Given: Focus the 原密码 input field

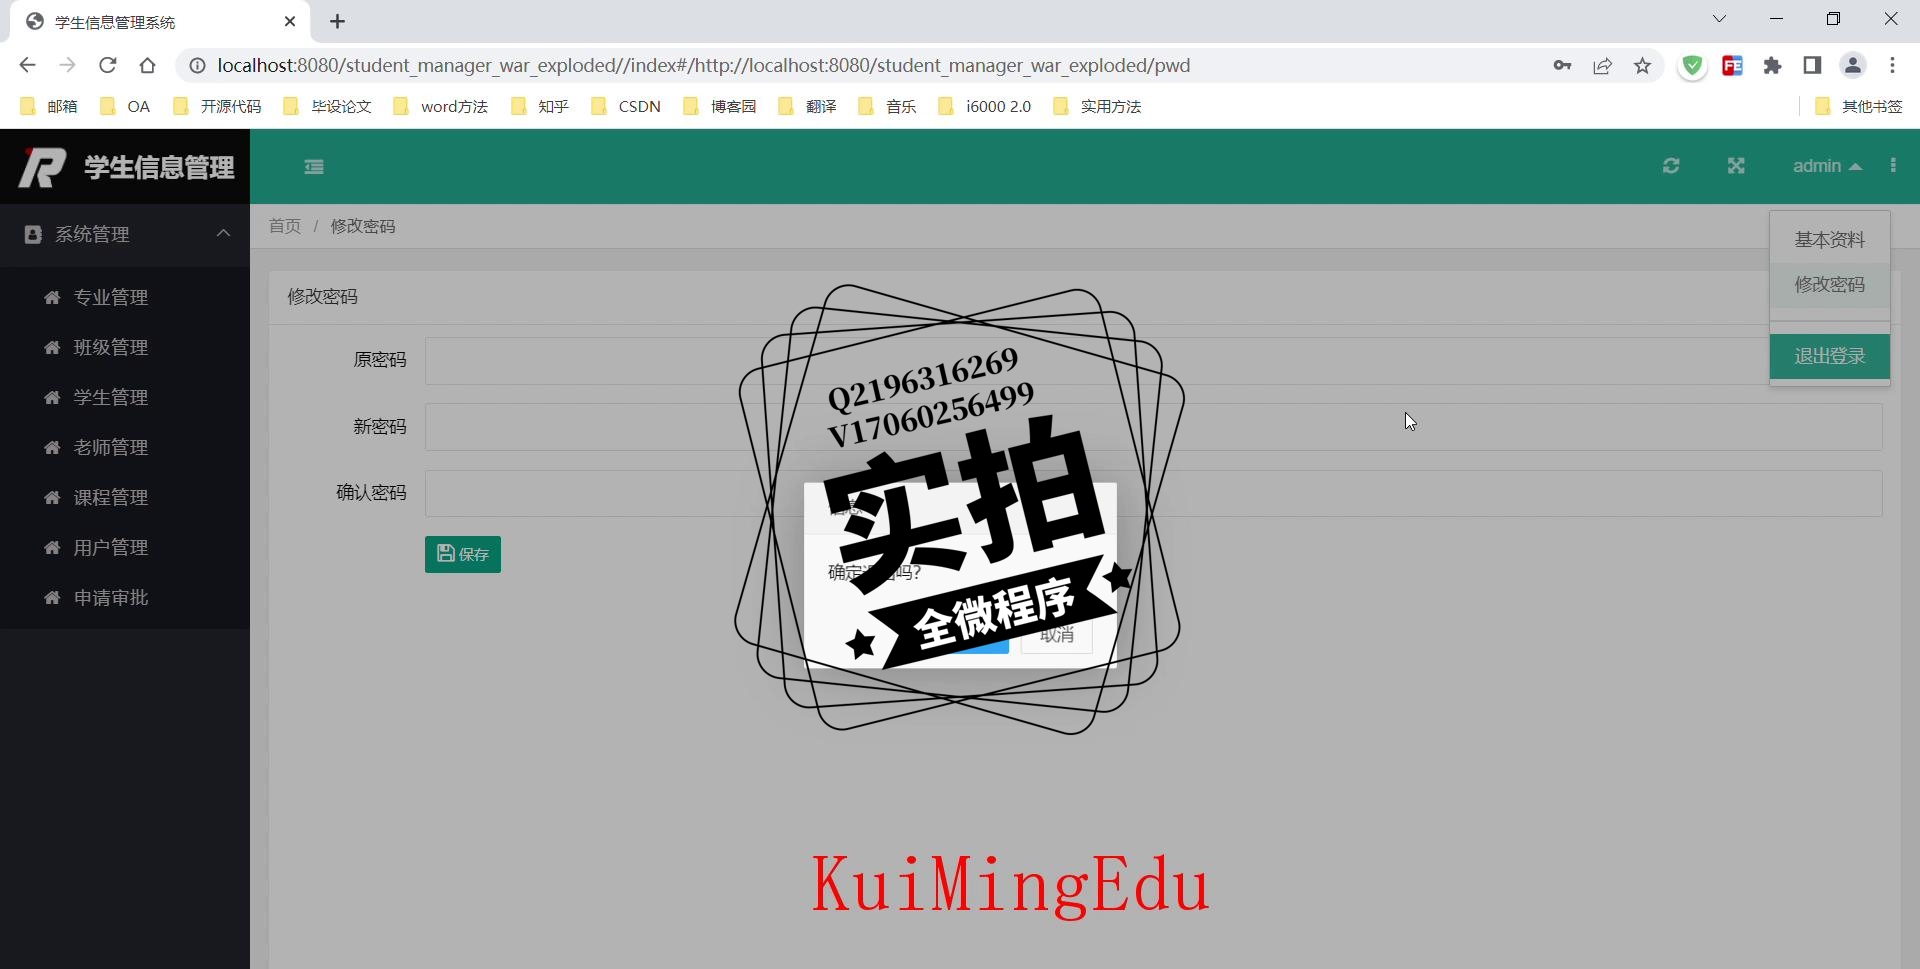Looking at the screenshot, I should [1153, 360].
